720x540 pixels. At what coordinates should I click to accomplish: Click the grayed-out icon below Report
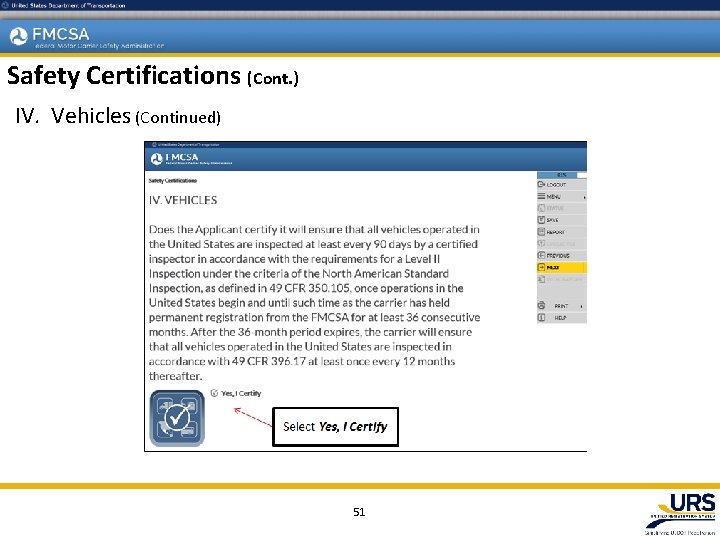(541, 243)
